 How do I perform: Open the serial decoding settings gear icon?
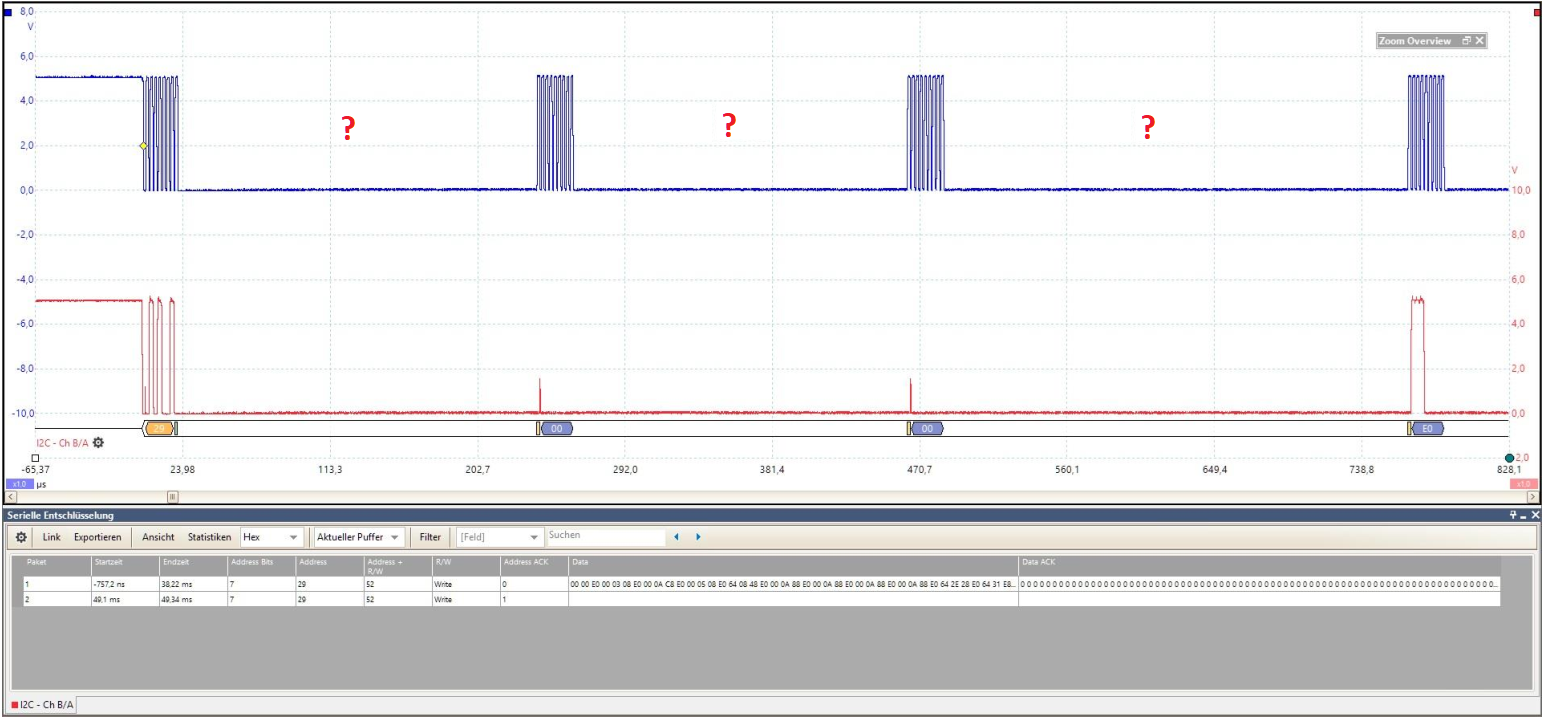point(20,537)
